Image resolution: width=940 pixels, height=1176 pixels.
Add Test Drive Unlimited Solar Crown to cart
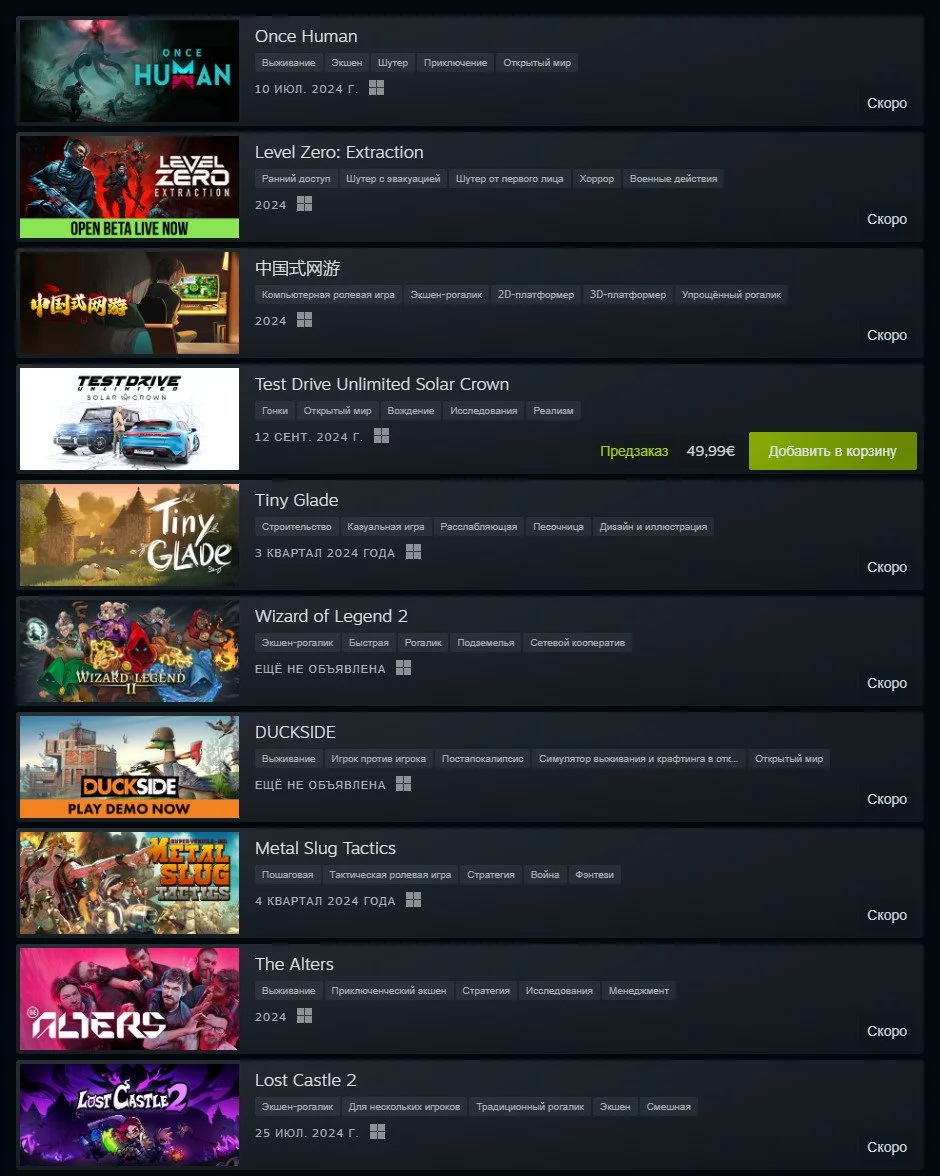tap(833, 451)
